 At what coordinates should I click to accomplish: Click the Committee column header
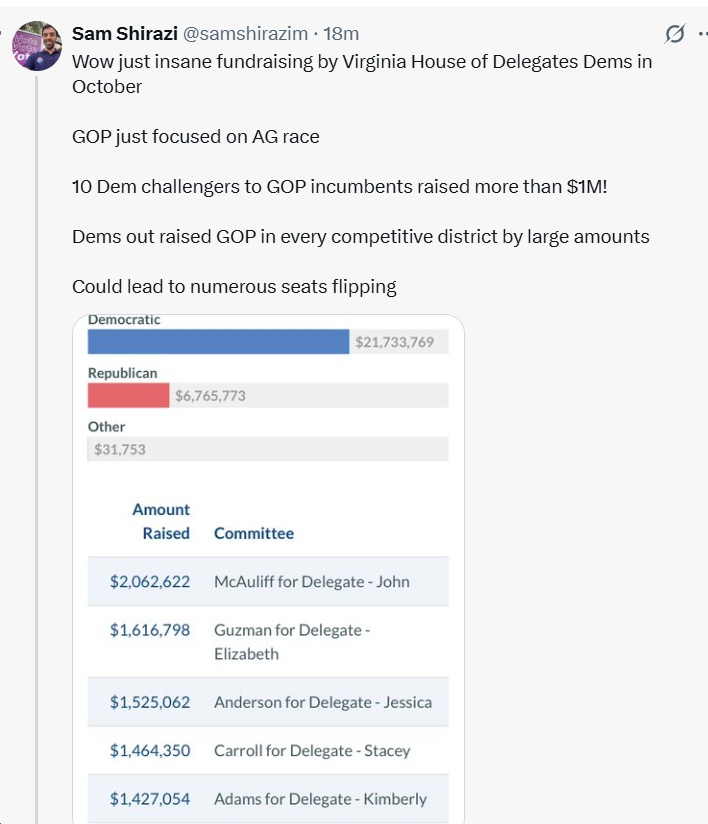[254, 533]
